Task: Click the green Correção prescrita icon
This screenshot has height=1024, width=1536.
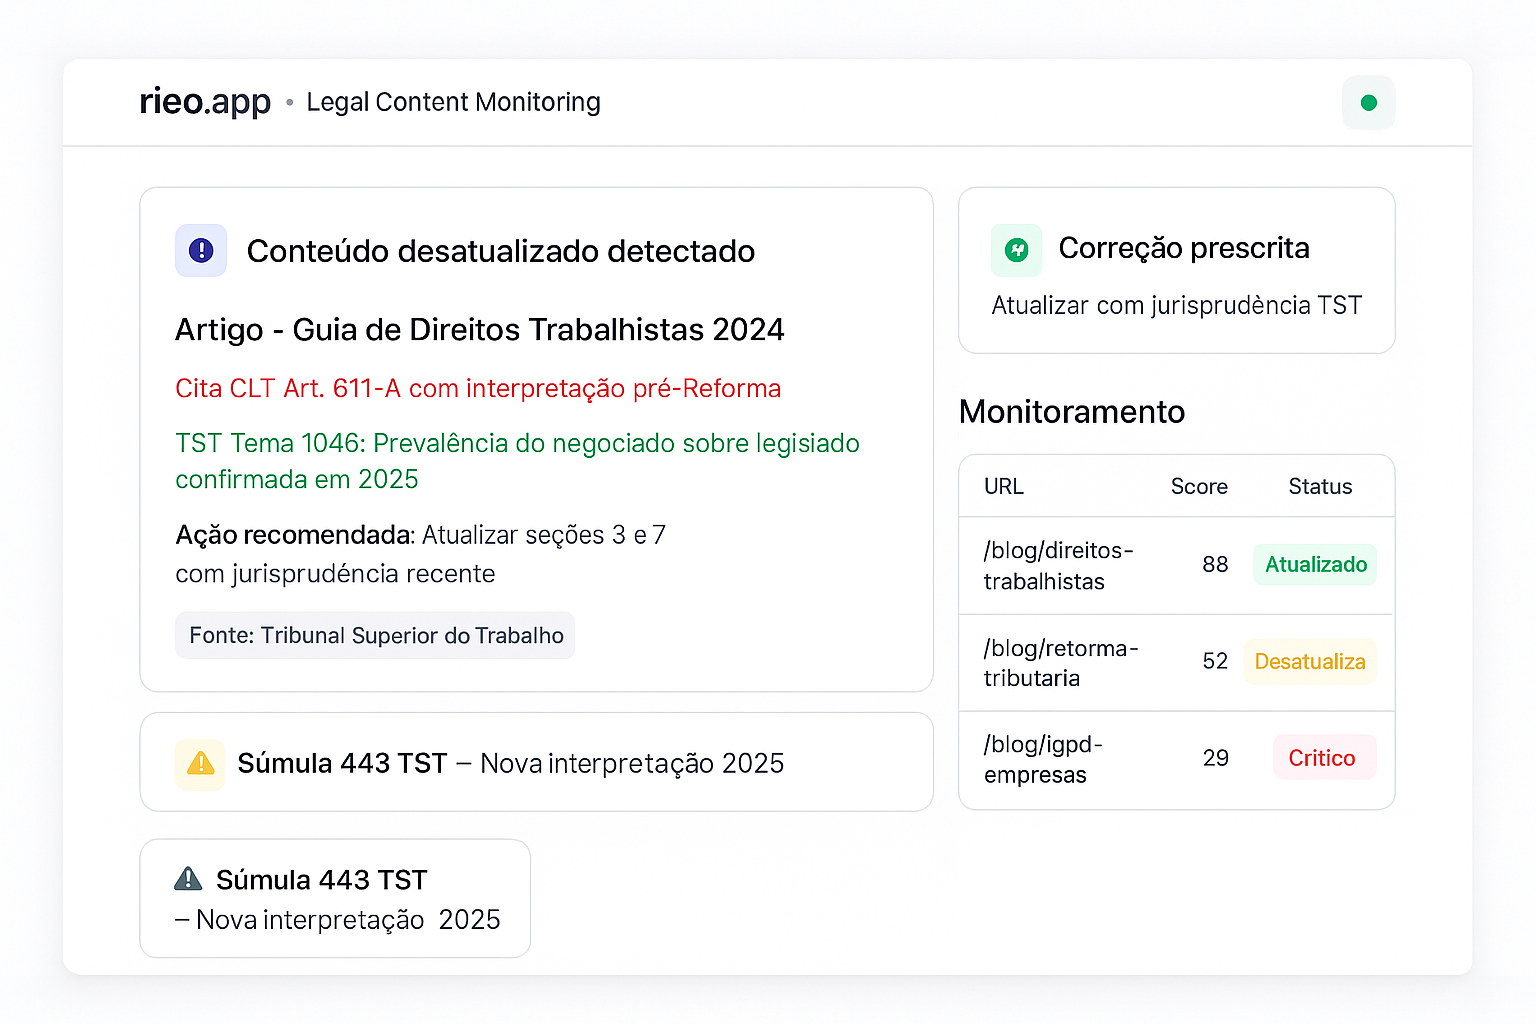Action: (1016, 250)
